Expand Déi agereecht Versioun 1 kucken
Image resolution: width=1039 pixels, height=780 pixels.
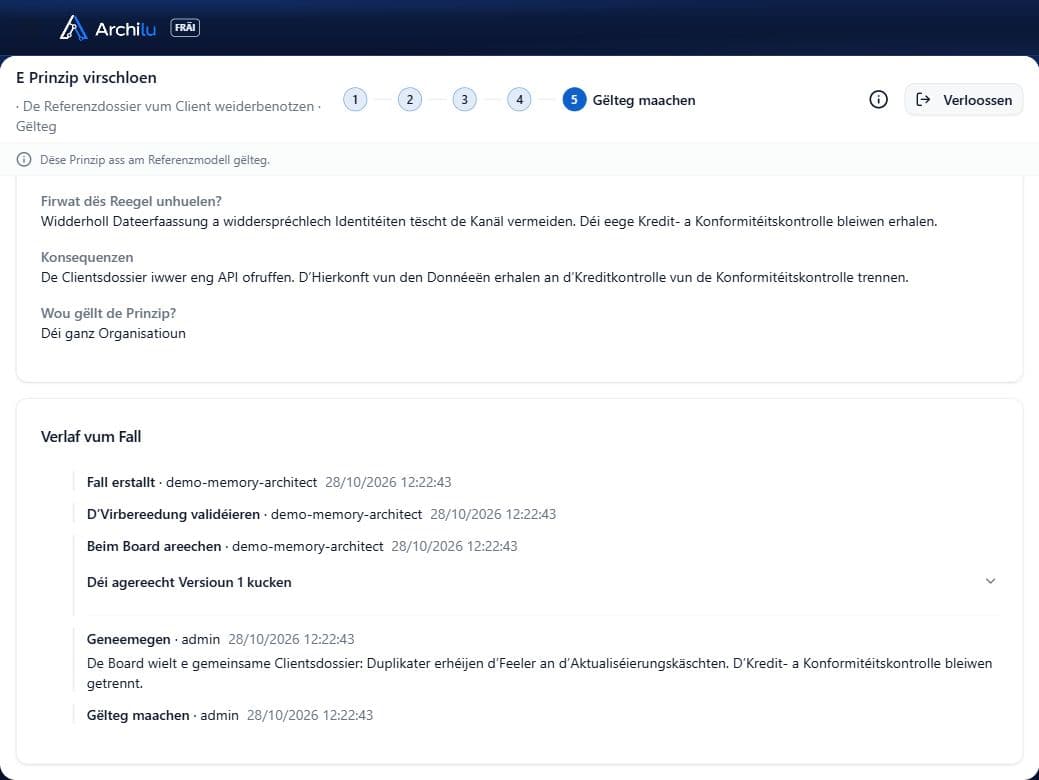(x=541, y=582)
